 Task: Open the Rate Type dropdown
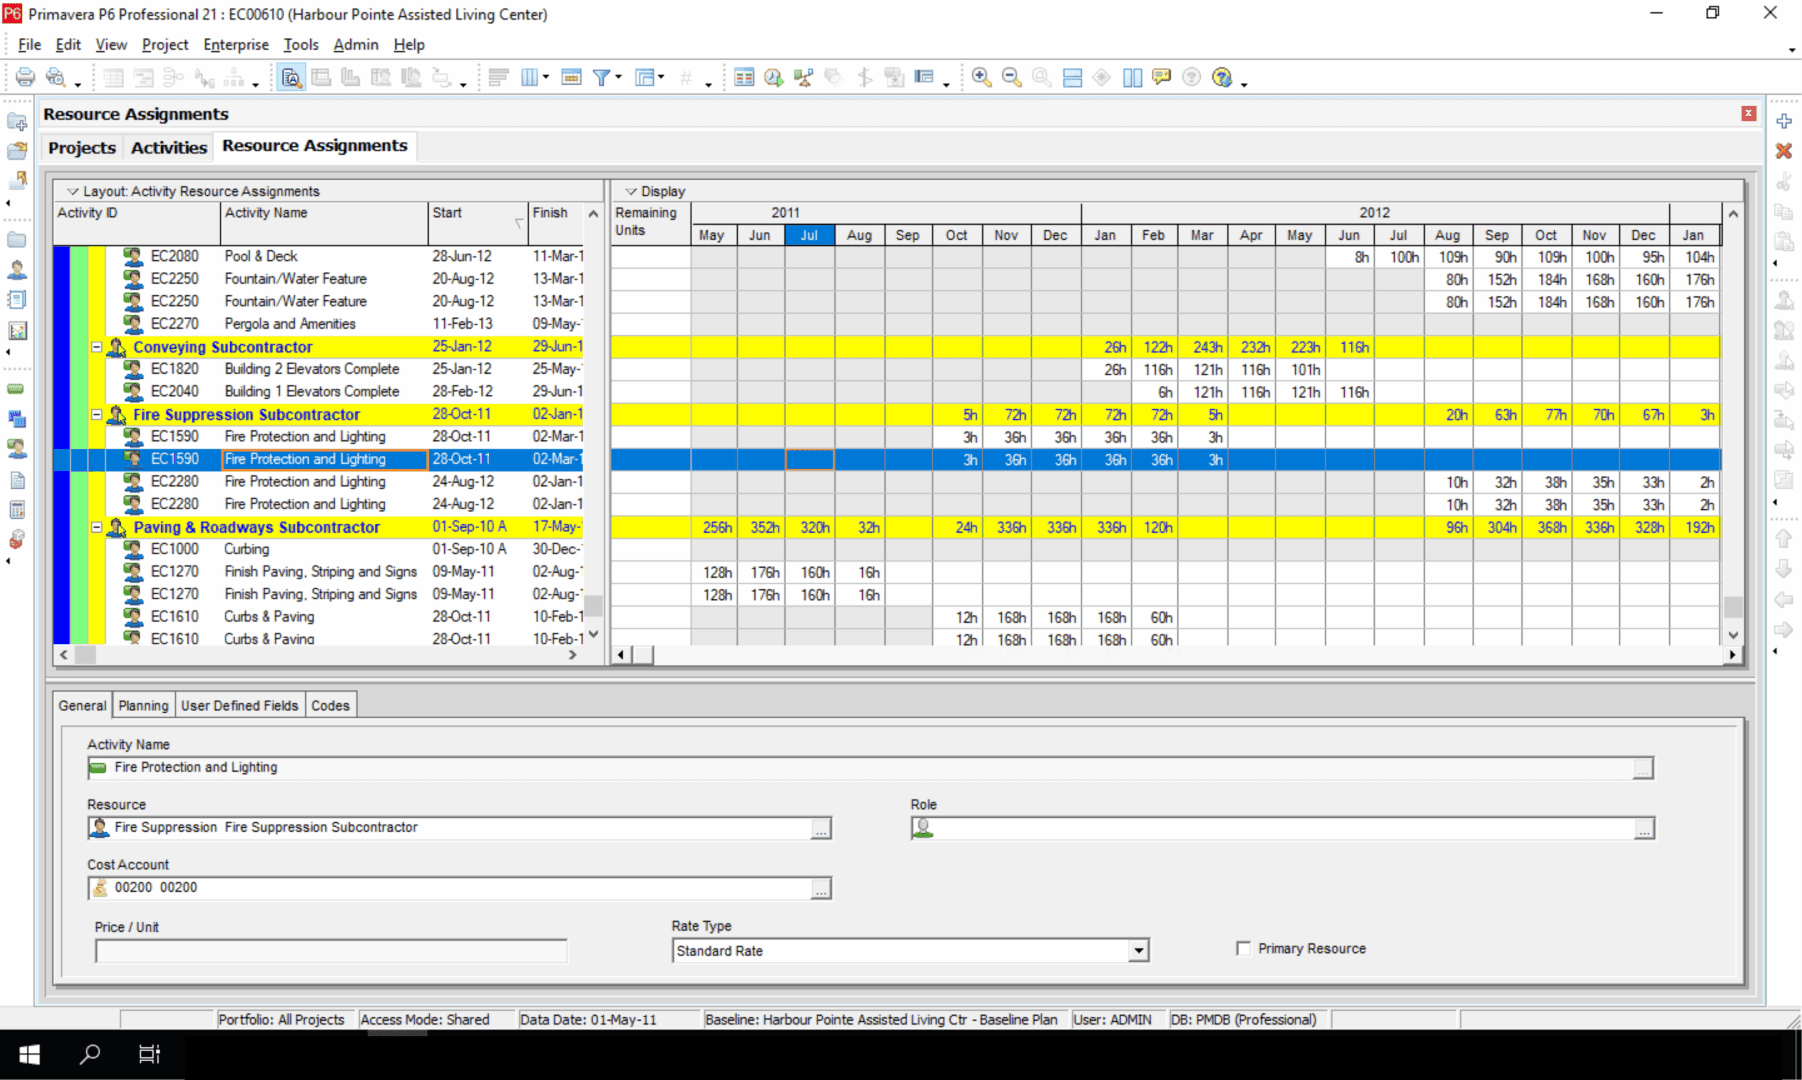click(1138, 951)
